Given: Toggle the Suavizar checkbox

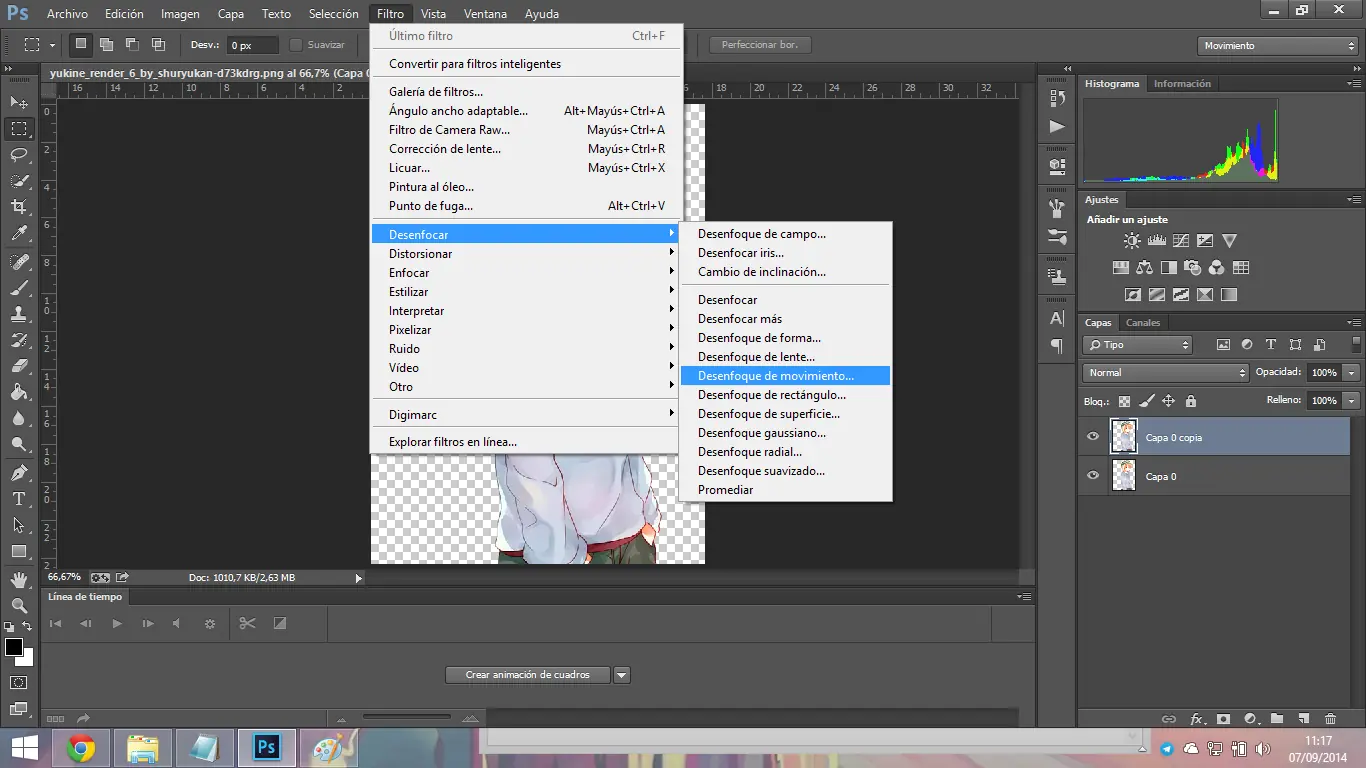Looking at the screenshot, I should (296, 45).
